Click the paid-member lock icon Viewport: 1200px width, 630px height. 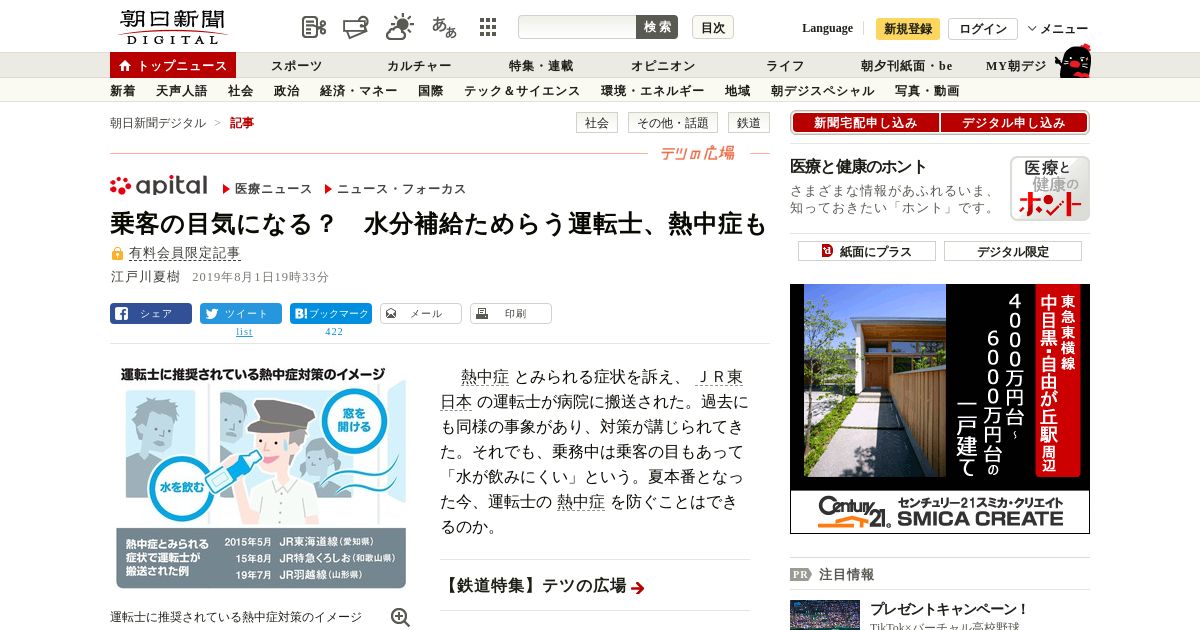coord(117,254)
